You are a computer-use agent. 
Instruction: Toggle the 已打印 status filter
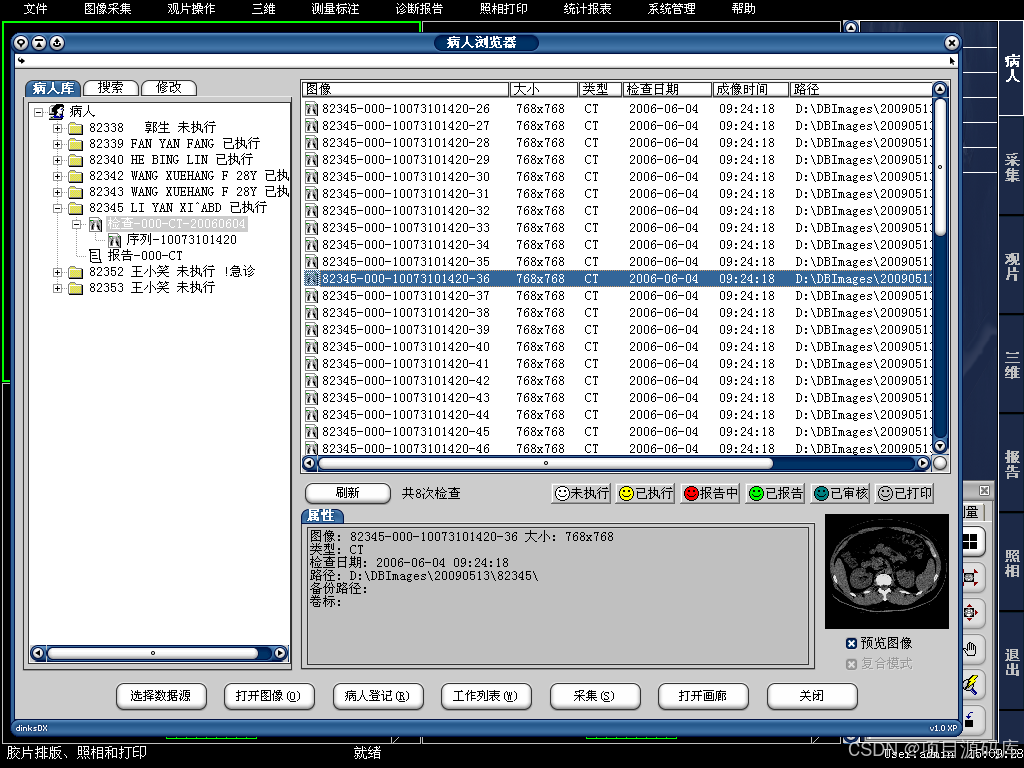904,494
